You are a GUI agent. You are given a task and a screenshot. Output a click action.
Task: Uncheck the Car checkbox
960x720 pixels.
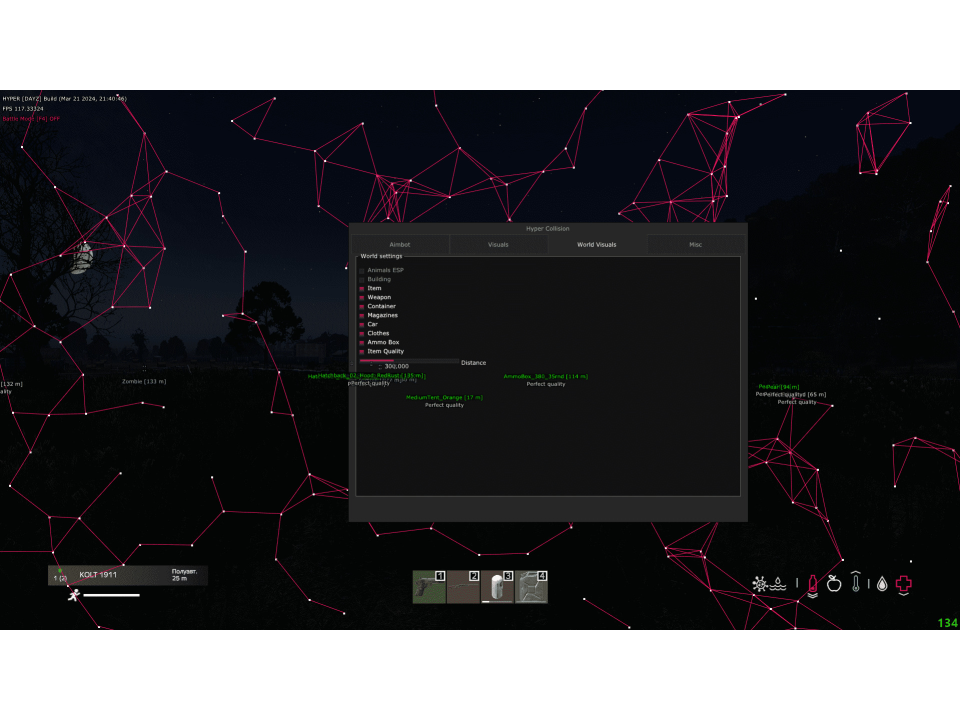(362, 324)
